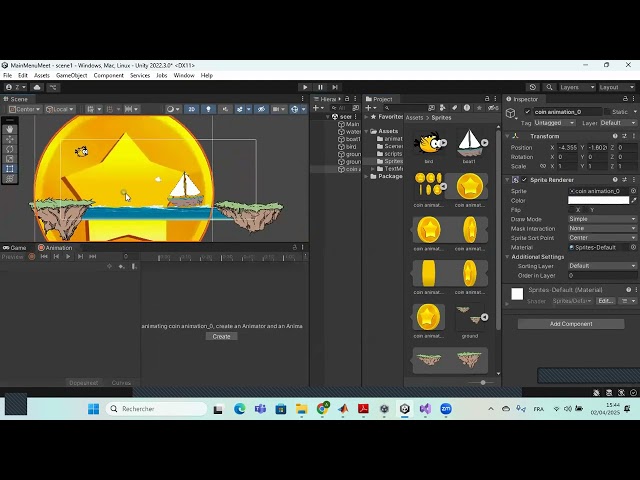Open the Layers dropdown
This screenshot has width=640, height=480.
tap(577, 87)
